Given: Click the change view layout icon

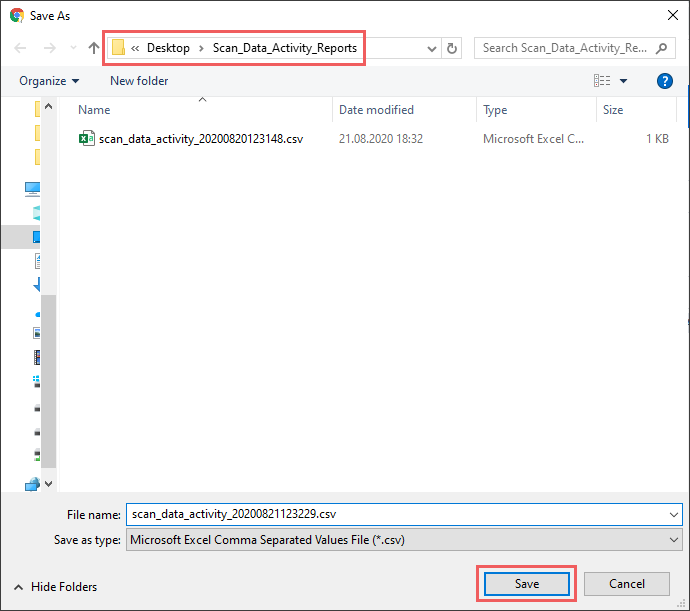Looking at the screenshot, I should coord(602,81).
